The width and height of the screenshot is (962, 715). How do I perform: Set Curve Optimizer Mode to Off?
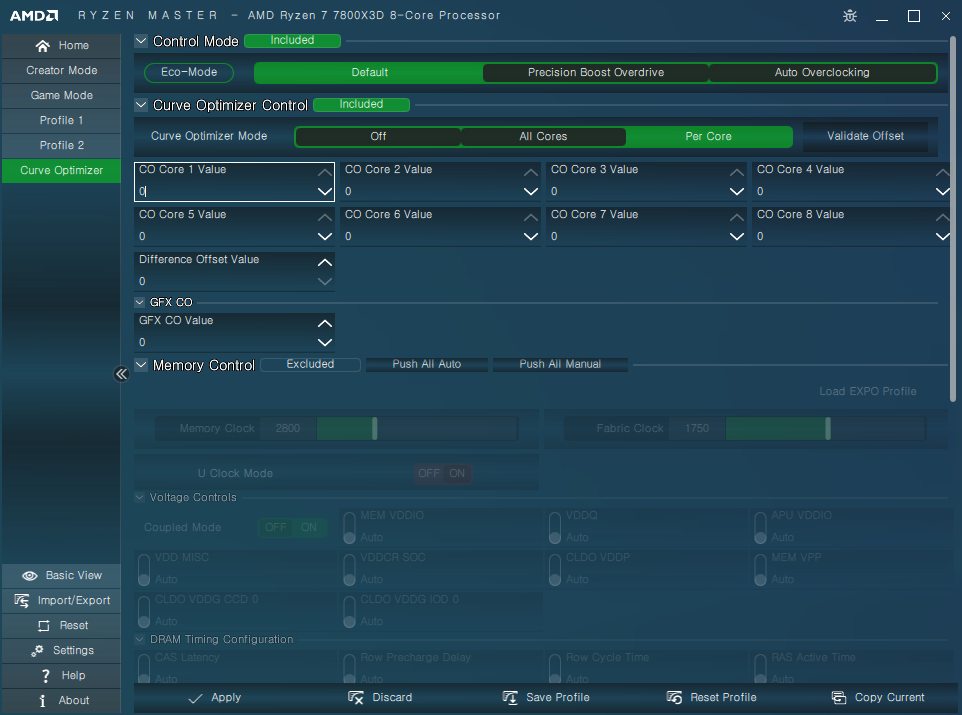378,136
